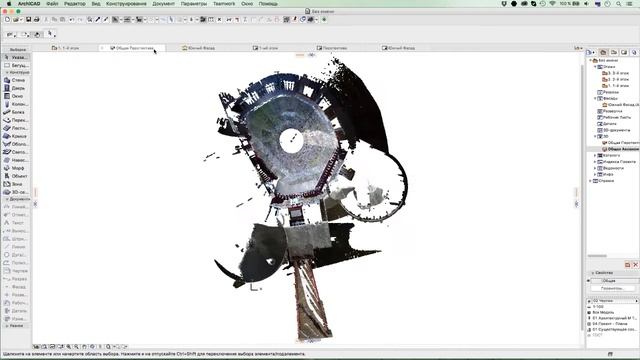Screen dimensions: 640x360
Task: Select 3D-документы in Navigator tree
Action: pos(614,130)
